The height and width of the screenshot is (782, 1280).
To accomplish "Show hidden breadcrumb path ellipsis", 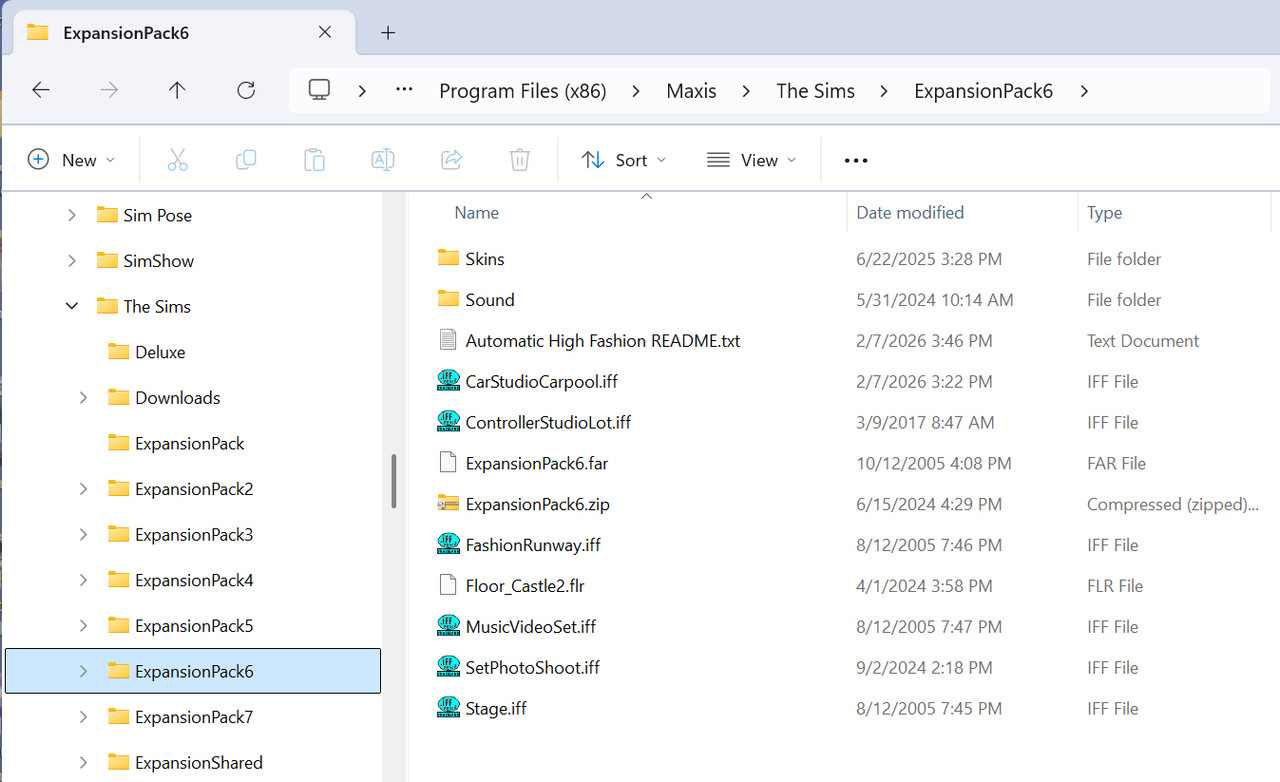I will 404,90.
